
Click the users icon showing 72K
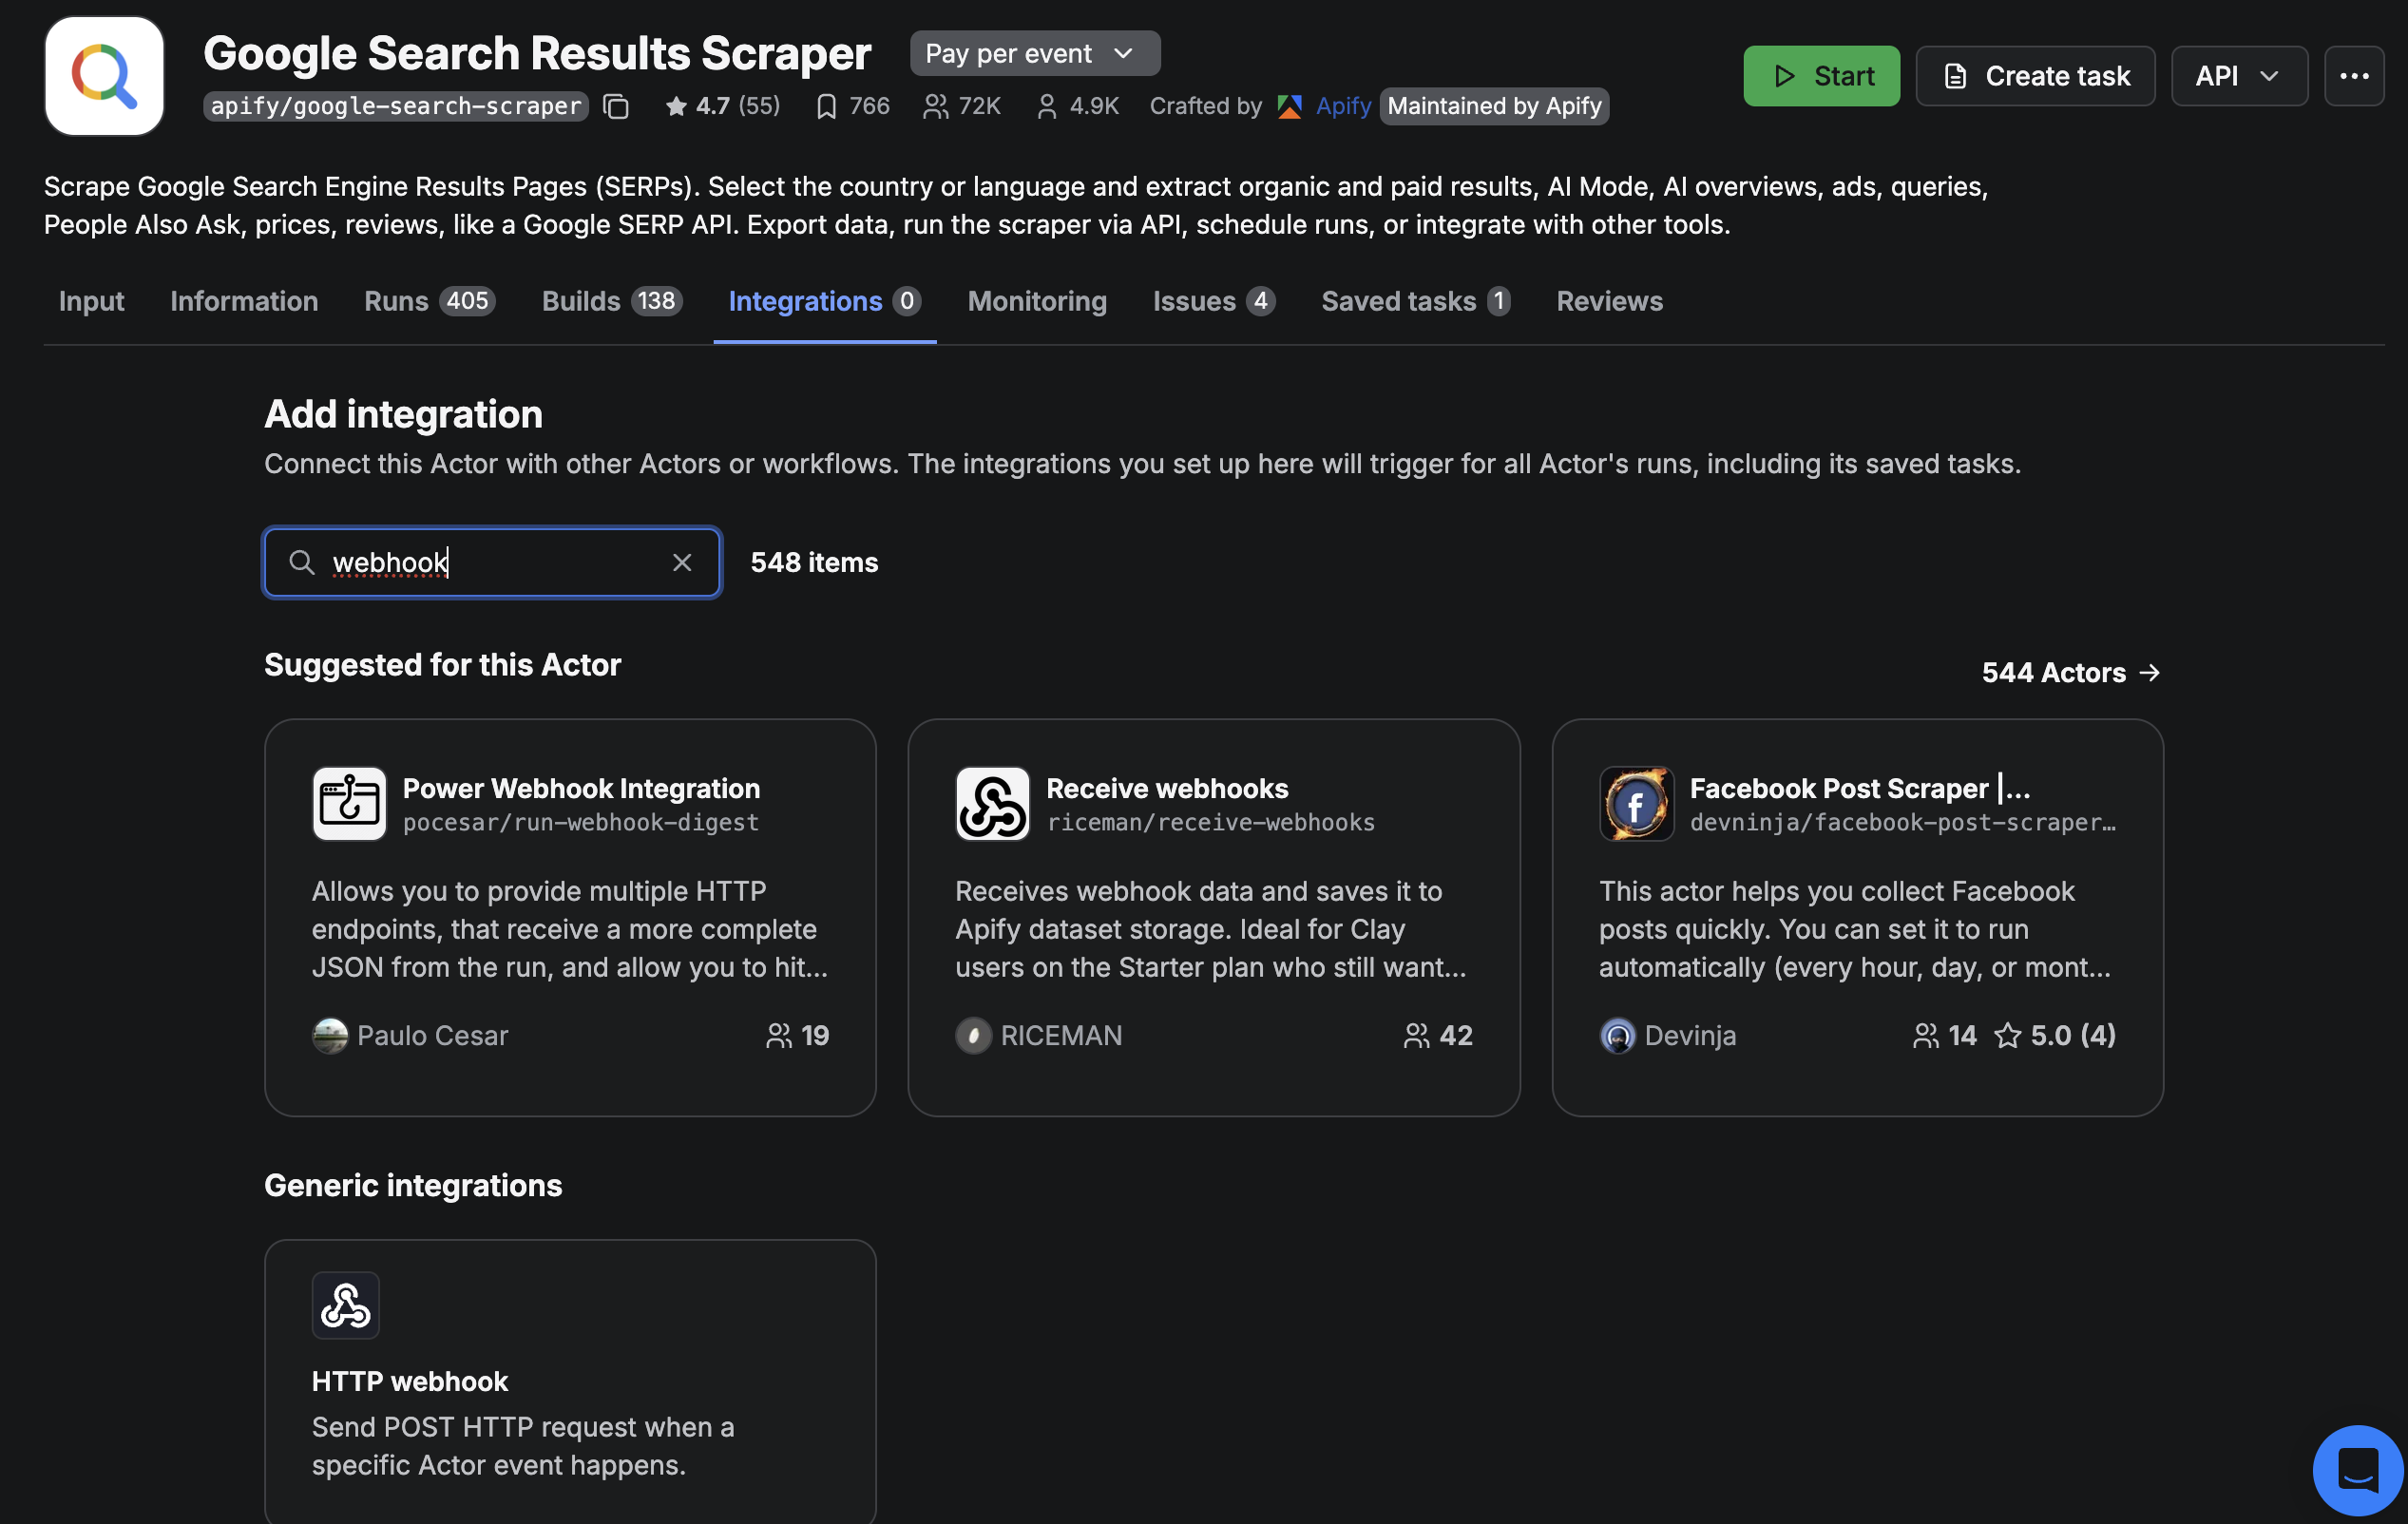pos(936,106)
